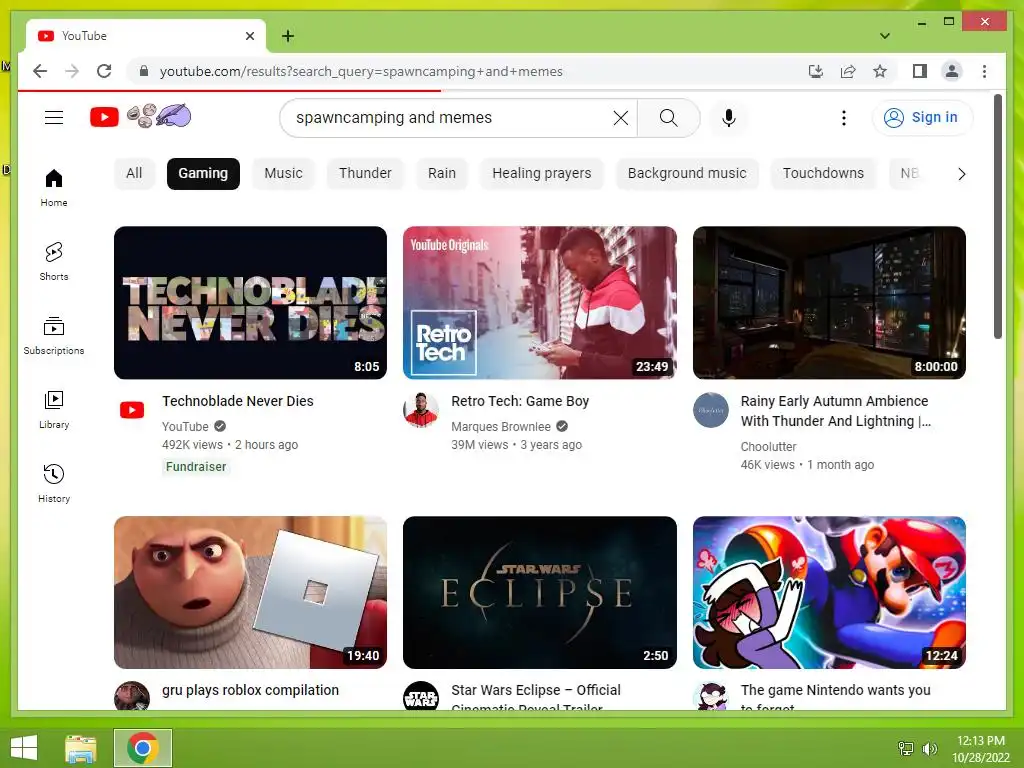Image resolution: width=1024 pixels, height=768 pixels.
Task: Open Shorts in sidebar
Action: point(54,262)
